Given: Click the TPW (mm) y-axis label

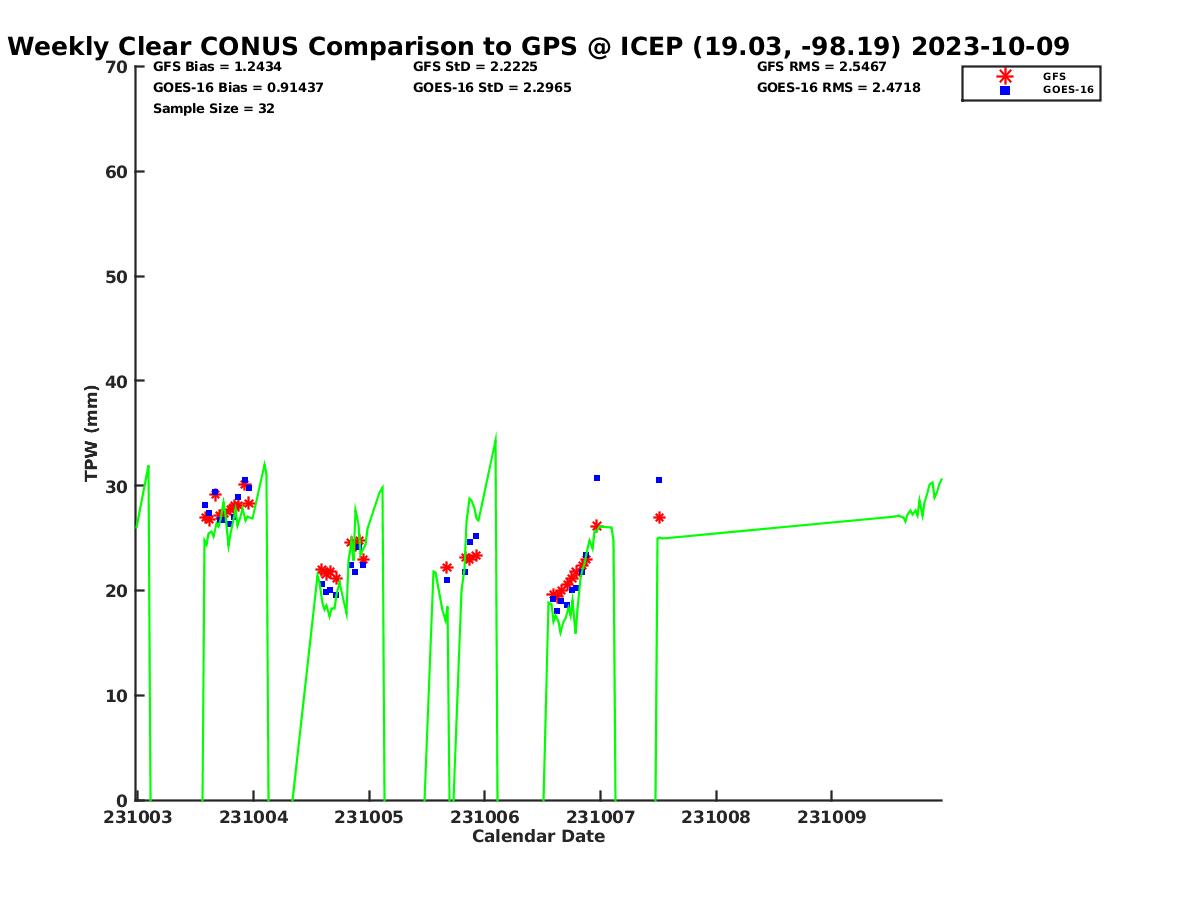Looking at the screenshot, I should coord(92,433).
